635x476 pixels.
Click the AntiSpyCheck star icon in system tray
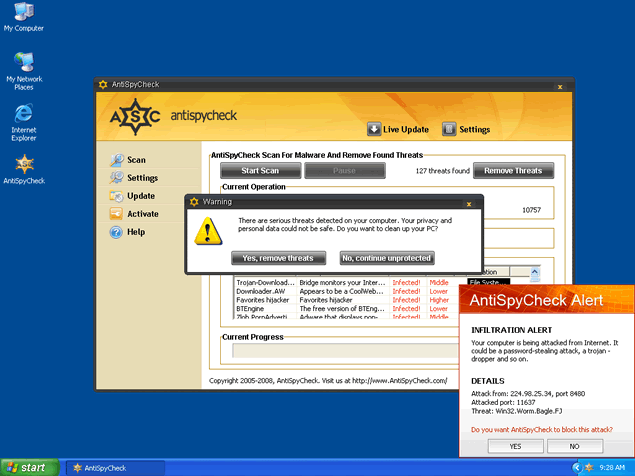591,467
